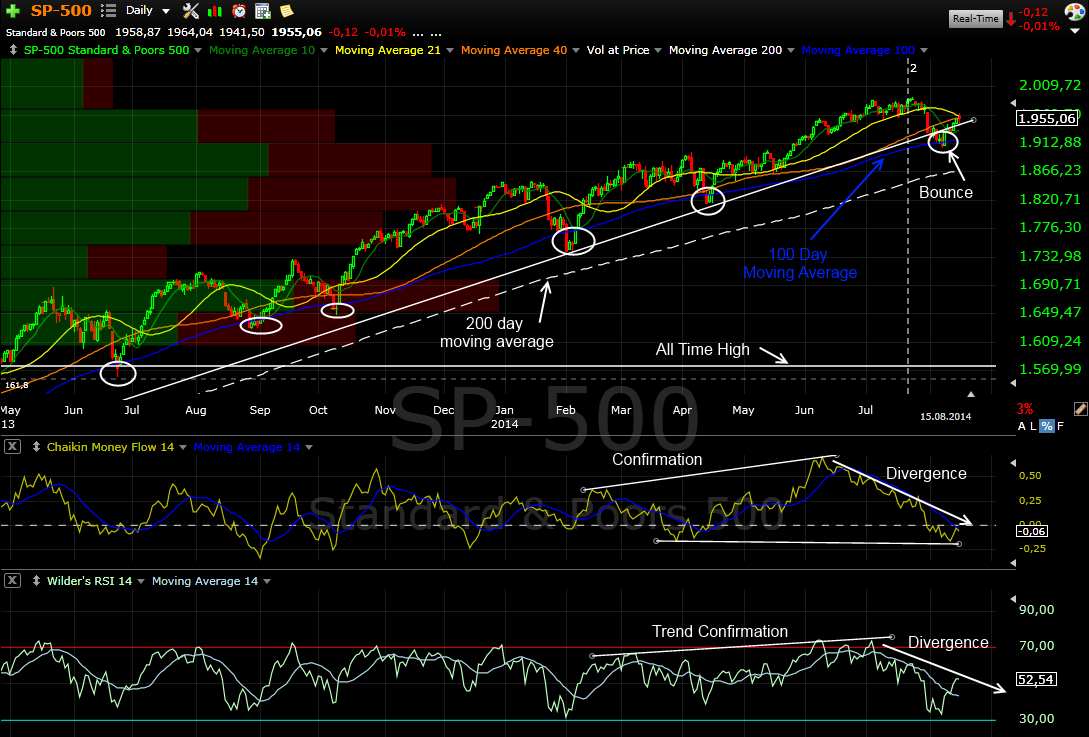Click the current price tag 1.955,06 on the axis
The height and width of the screenshot is (737, 1089).
(1047, 118)
